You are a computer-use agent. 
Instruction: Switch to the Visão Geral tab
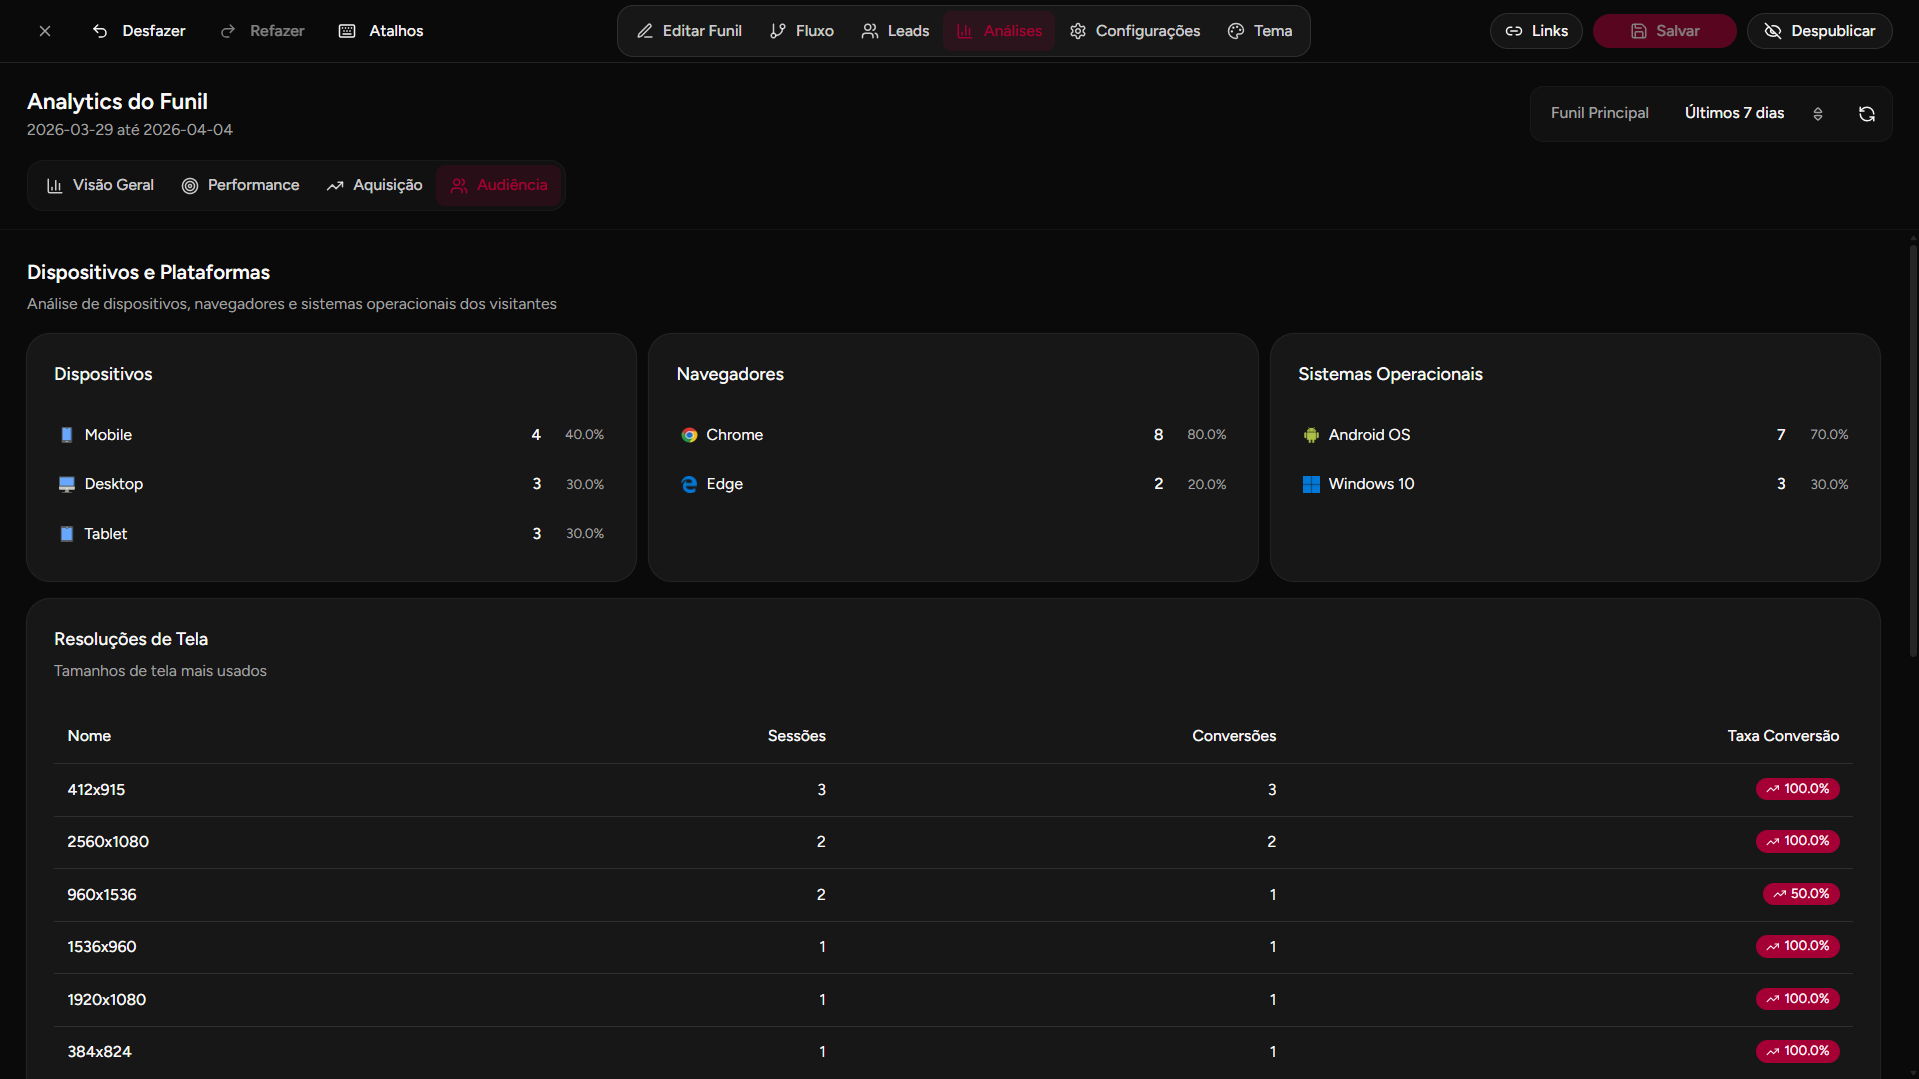(x=100, y=185)
